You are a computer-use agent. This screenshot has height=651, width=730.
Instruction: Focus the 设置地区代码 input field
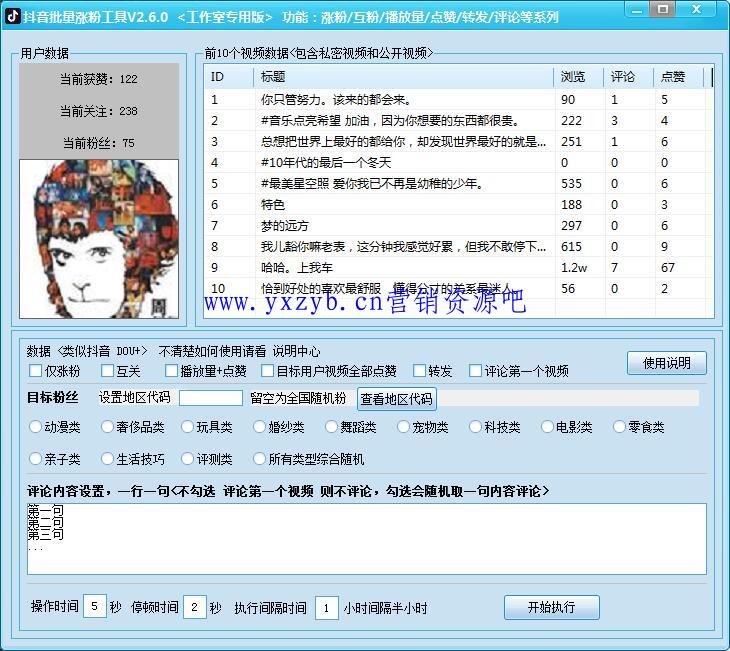click(x=210, y=398)
